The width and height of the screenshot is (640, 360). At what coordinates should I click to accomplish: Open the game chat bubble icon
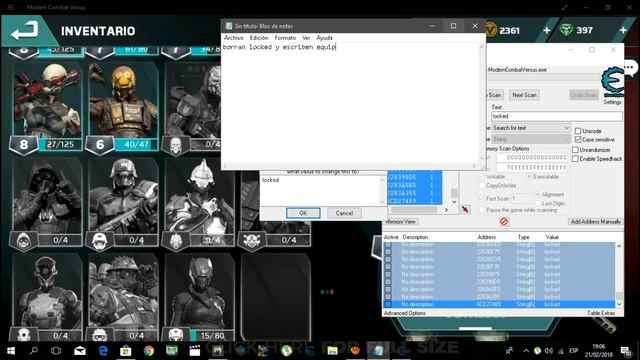tap(630, 67)
